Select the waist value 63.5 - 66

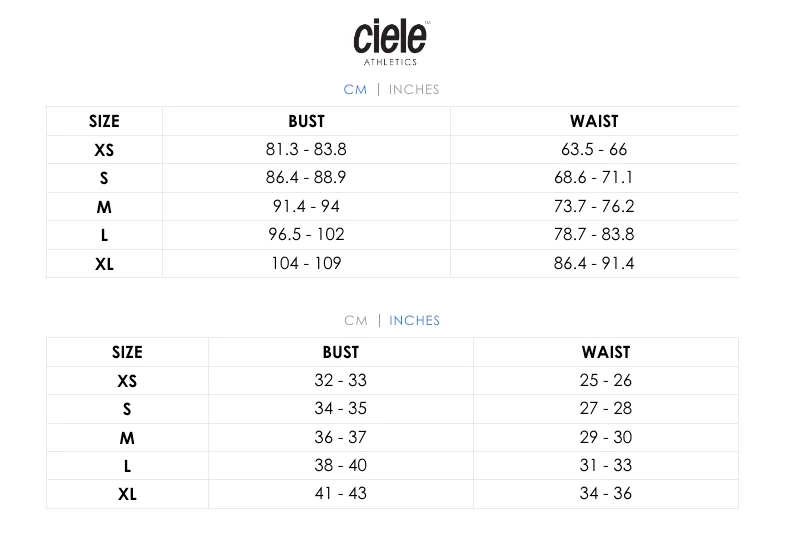[594, 149]
